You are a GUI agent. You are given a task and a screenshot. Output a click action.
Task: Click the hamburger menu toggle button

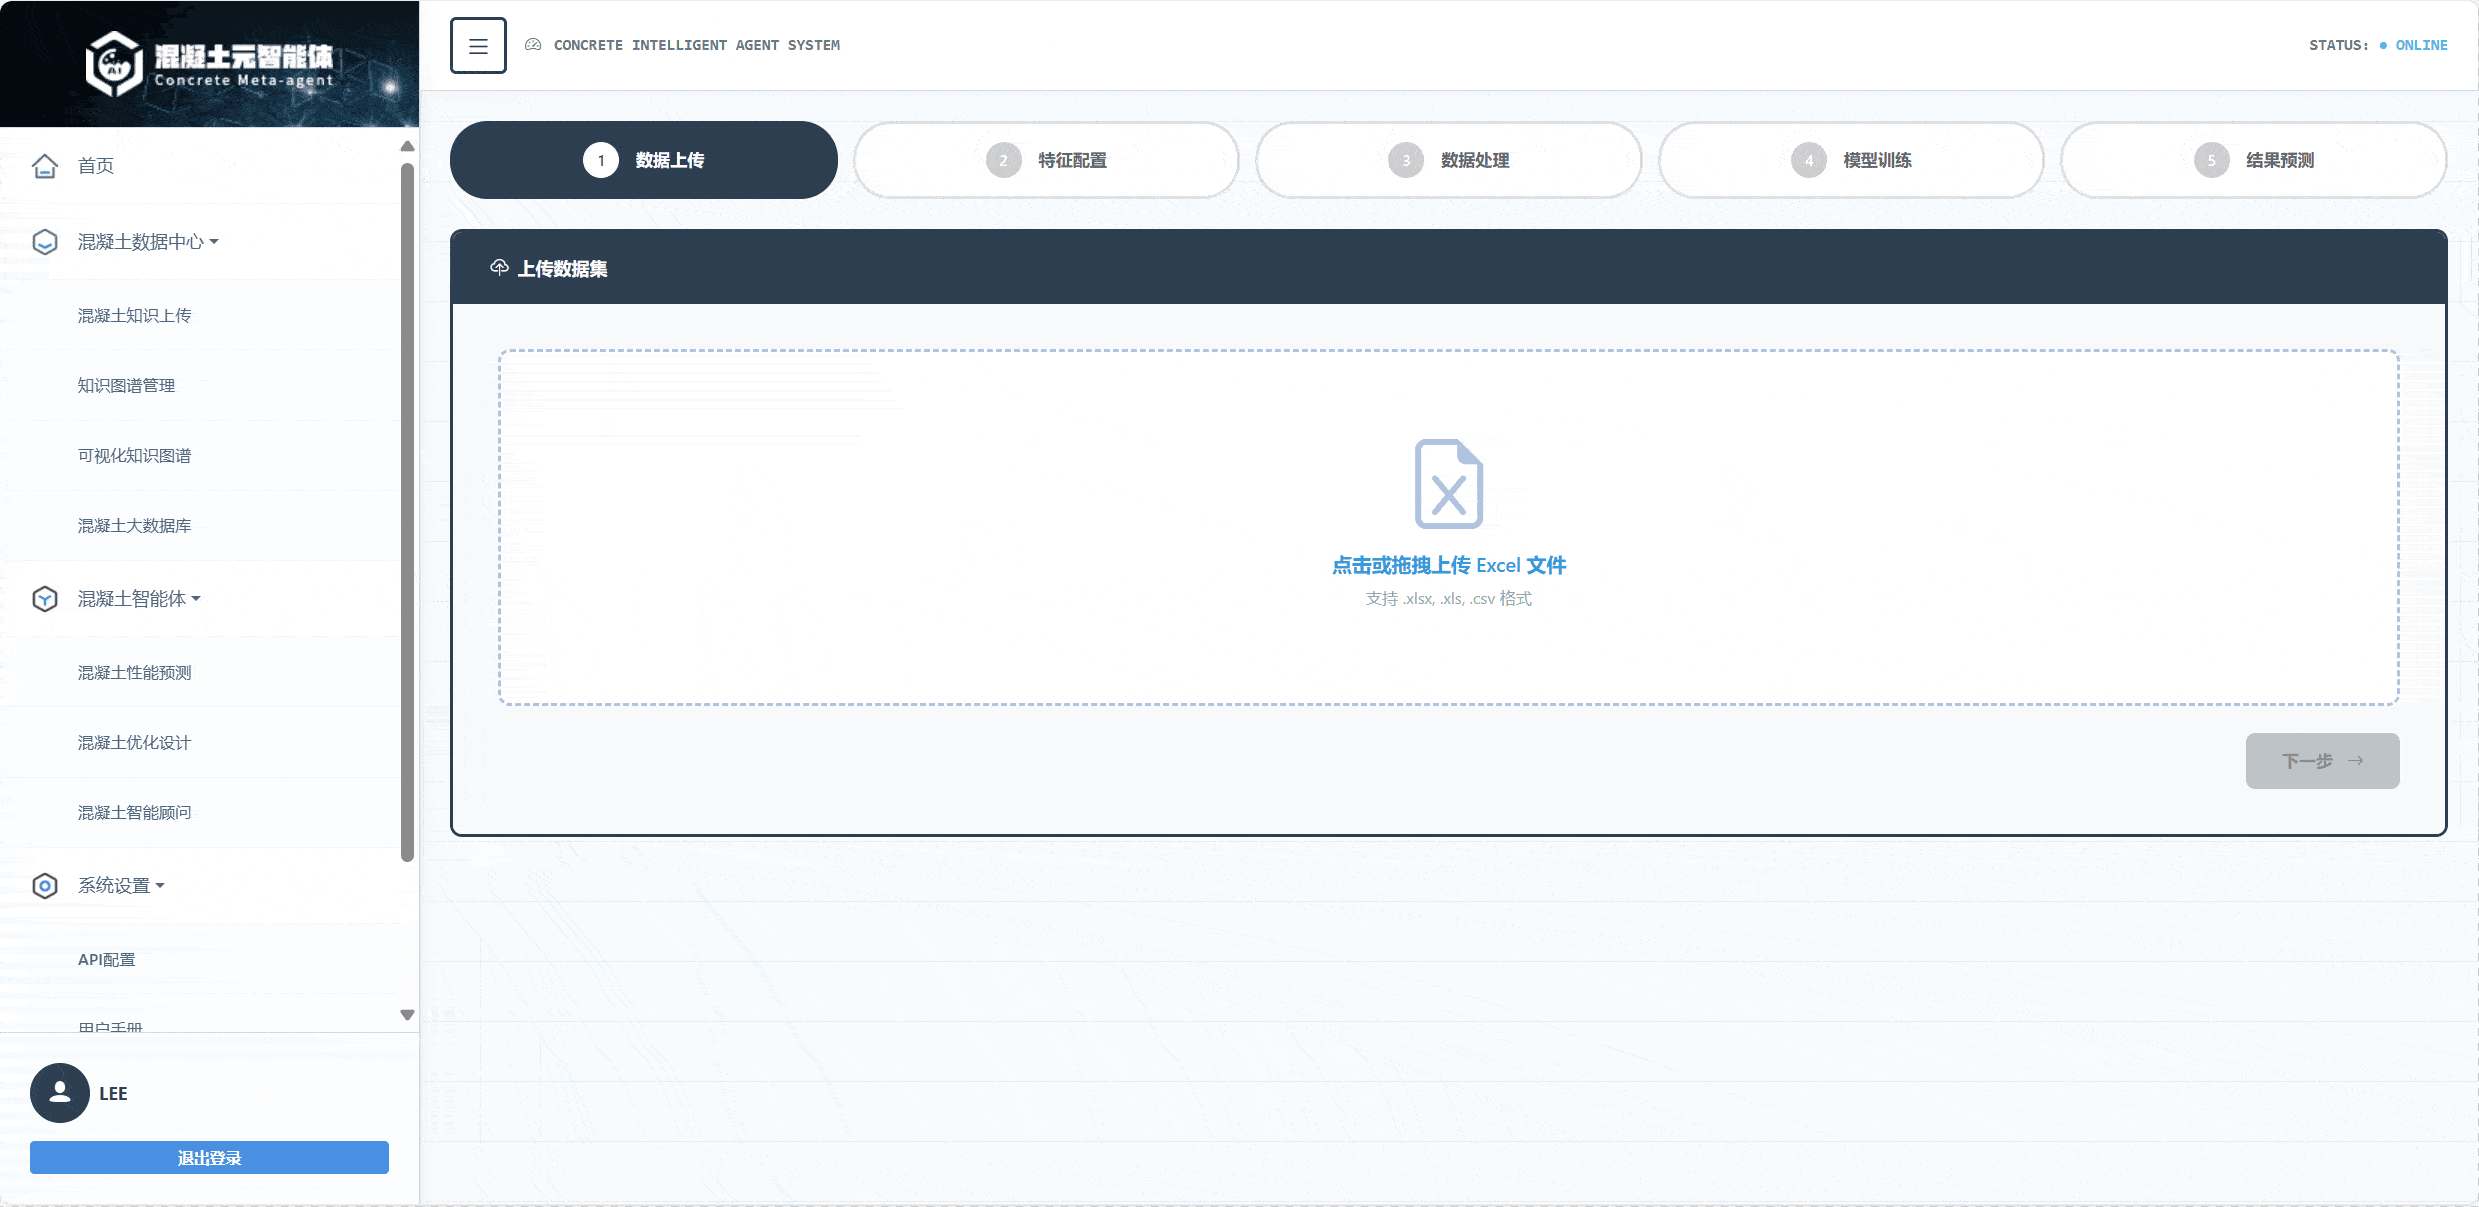tap(478, 46)
